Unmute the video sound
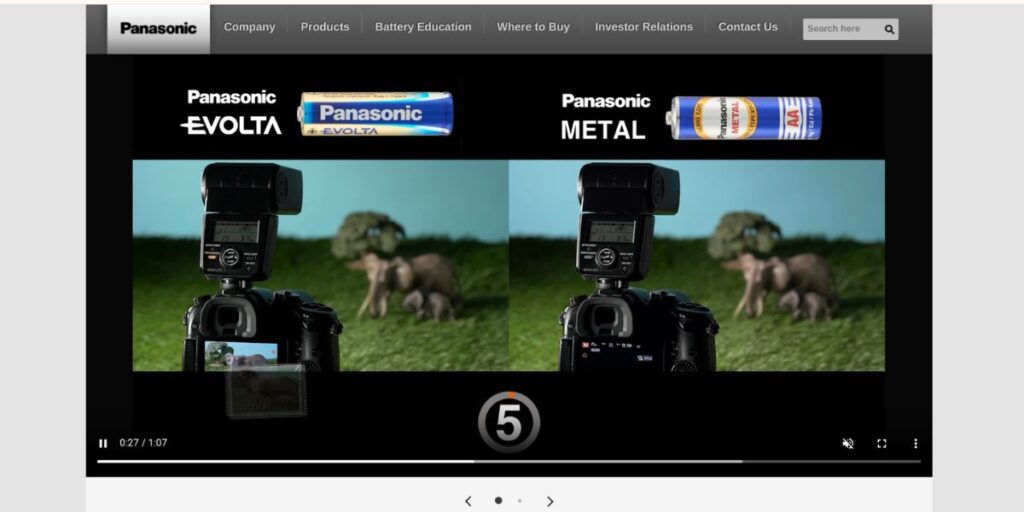The width and height of the screenshot is (1024, 512). [848, 443]
